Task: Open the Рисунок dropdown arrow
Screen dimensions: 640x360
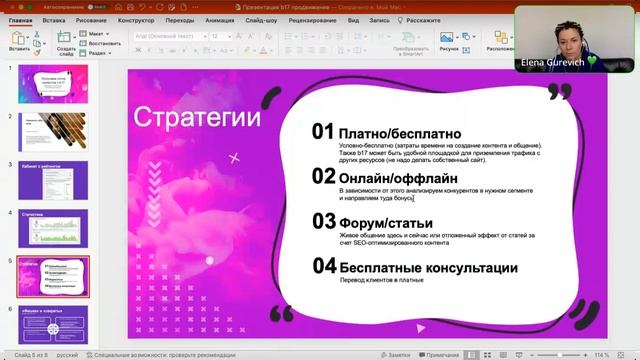Action: pyautogui.click(x=457, y=38)
